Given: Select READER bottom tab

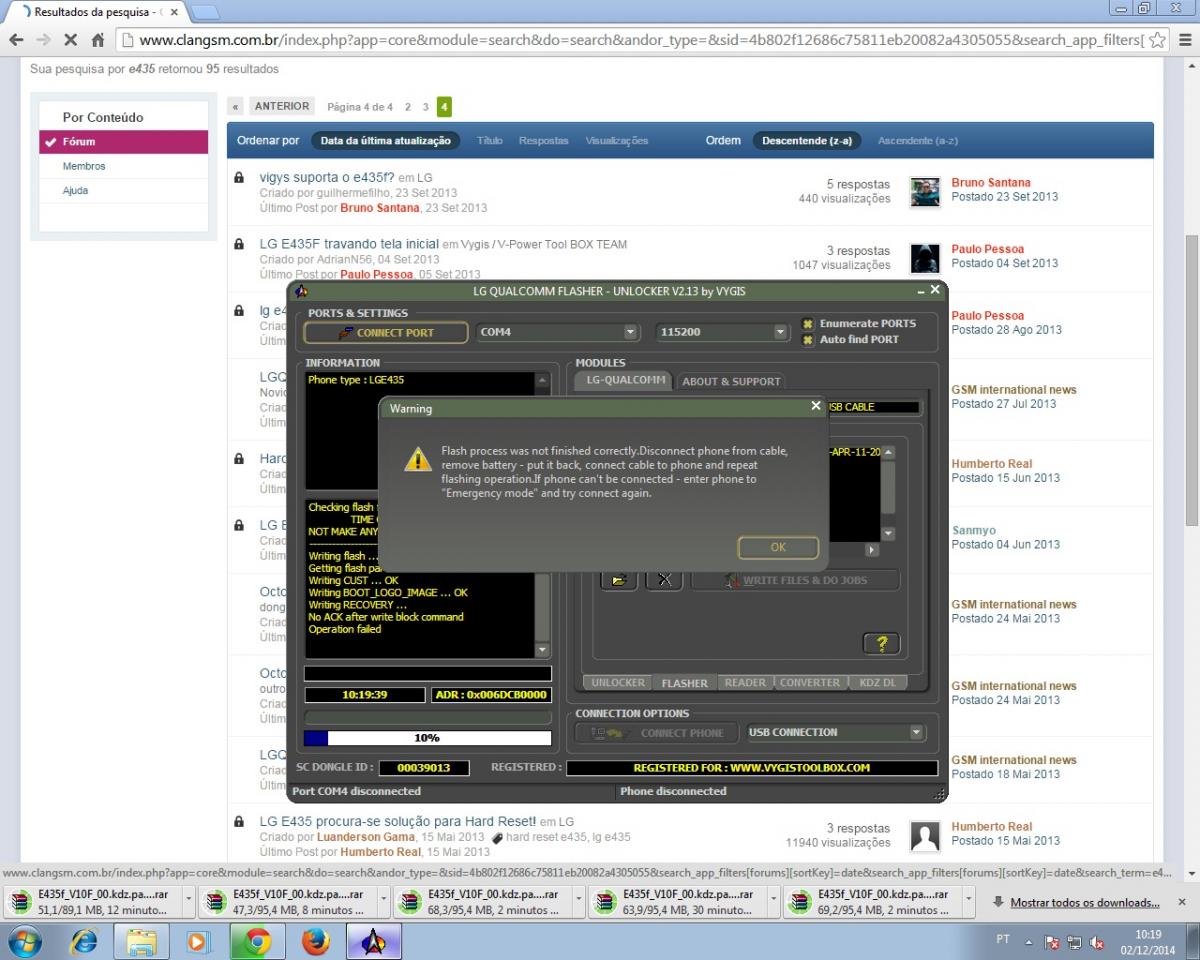Looking at the screenshot, I should point(745,683).
